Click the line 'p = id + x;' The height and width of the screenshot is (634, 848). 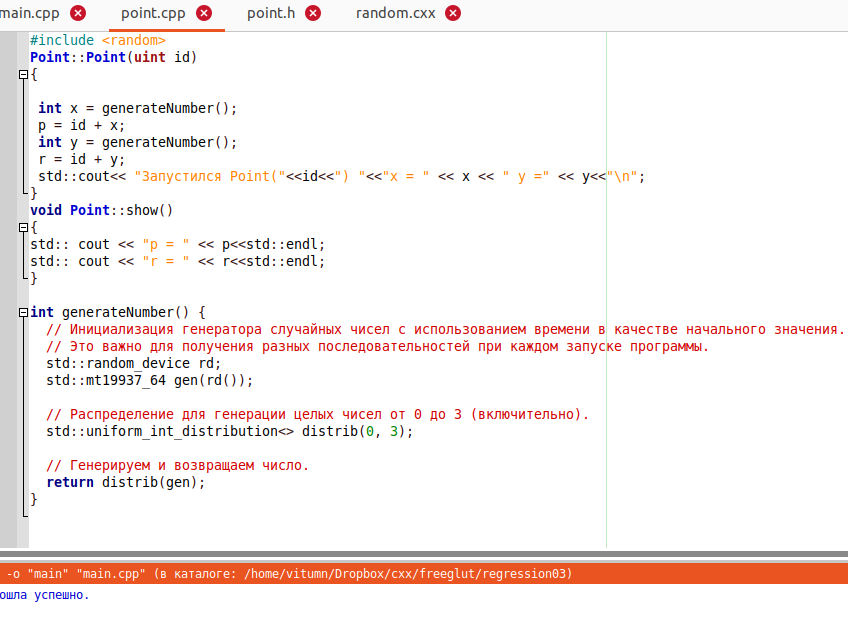[x=82, y=126]
